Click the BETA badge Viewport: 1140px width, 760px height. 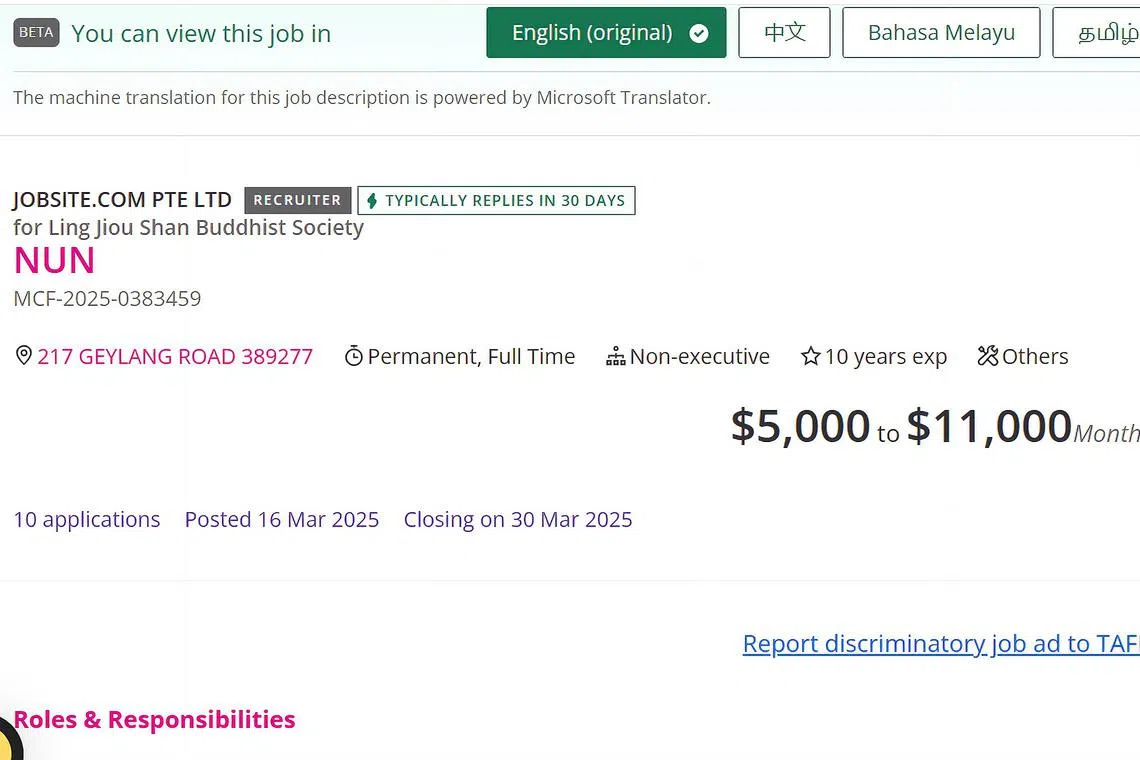36,32
